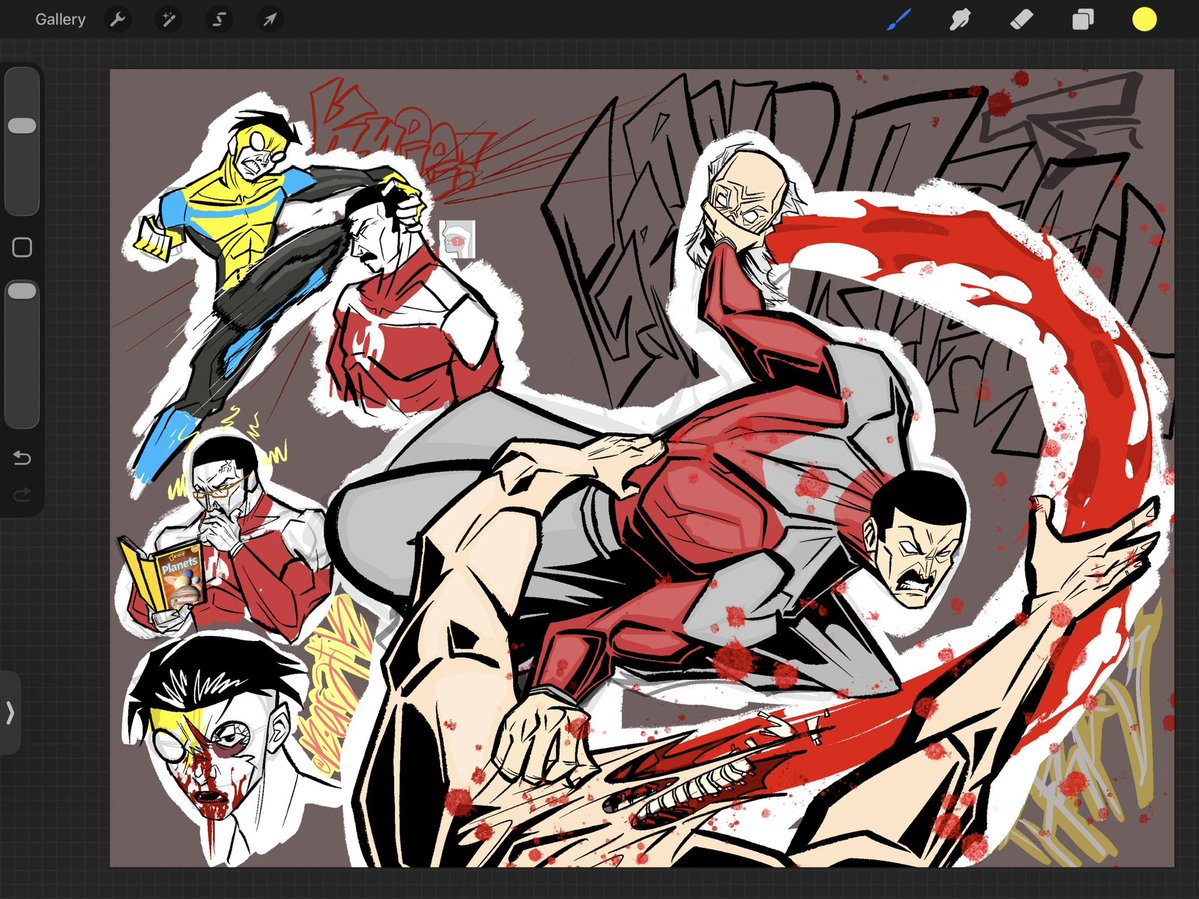Return to the Gallery
The height and width of the screenshot is (899, 1199).
(x=60, y=19)
